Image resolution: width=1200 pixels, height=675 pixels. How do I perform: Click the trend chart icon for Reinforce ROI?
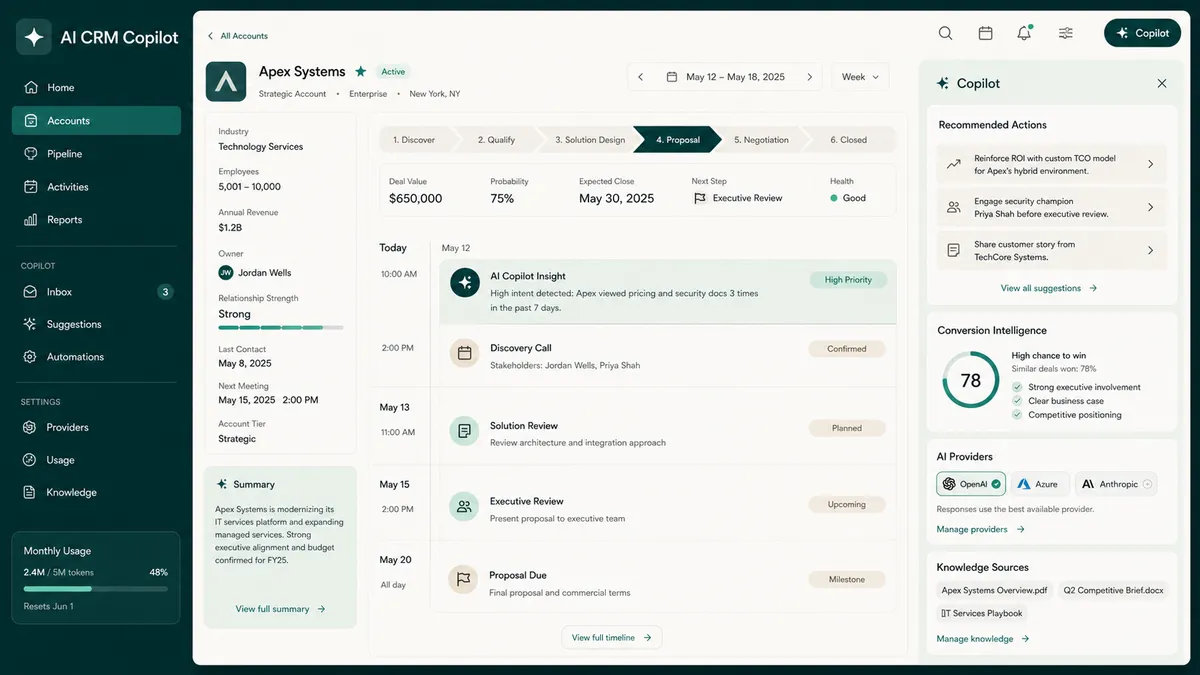tap(954, 164)
